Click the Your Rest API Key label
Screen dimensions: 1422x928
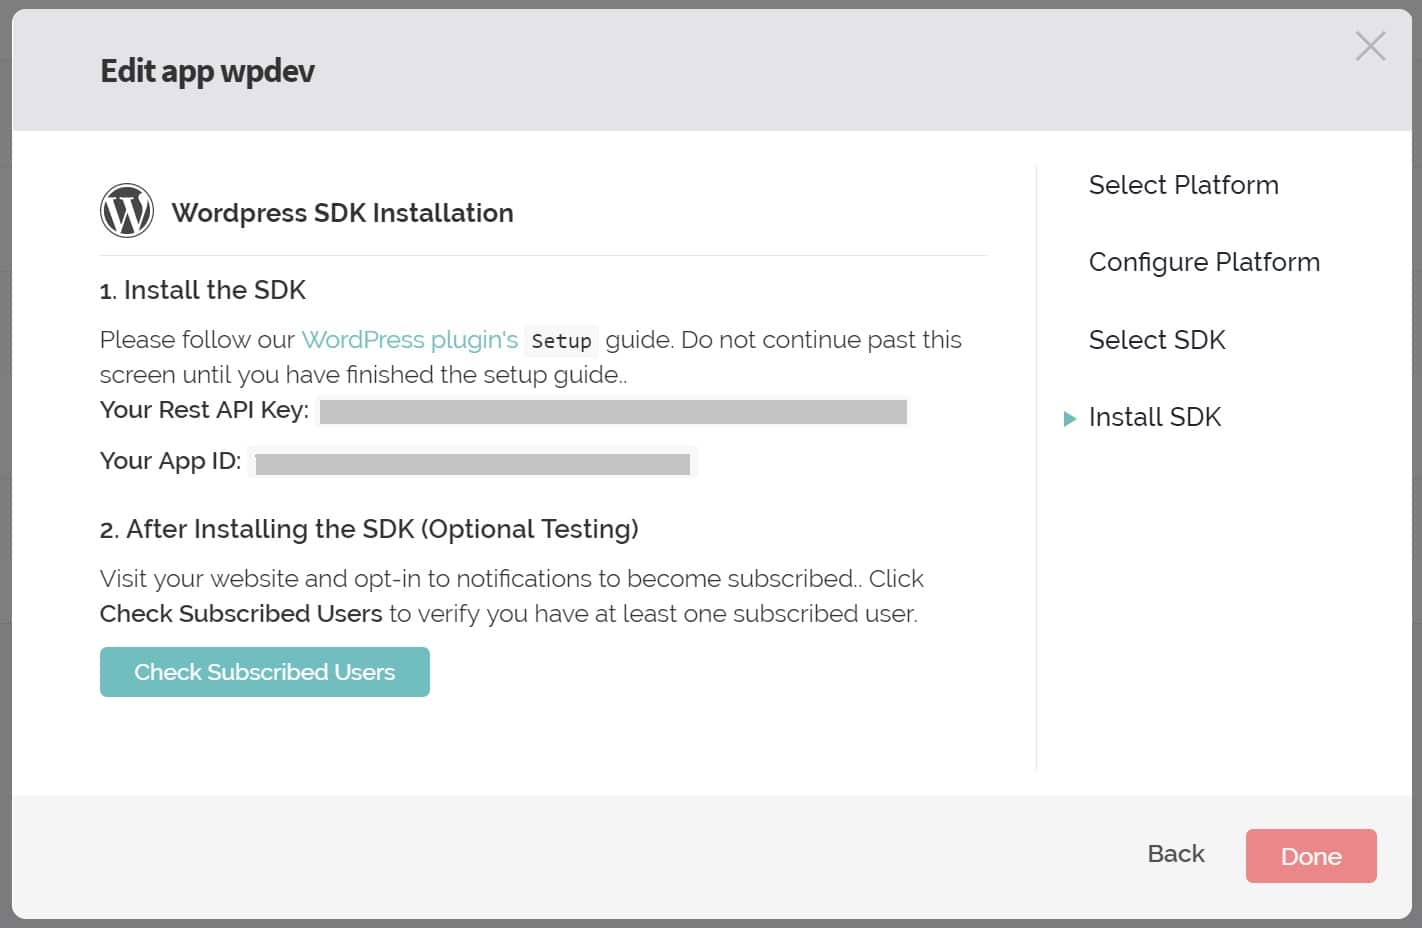click(203, 410)
